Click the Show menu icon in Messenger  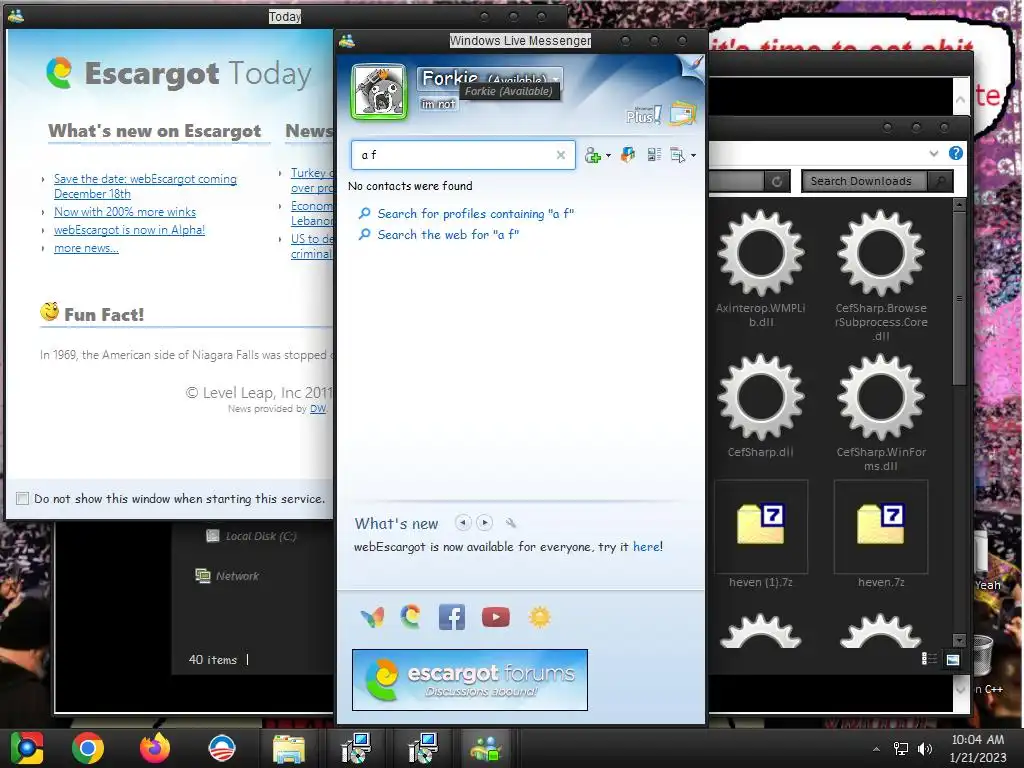678,155
